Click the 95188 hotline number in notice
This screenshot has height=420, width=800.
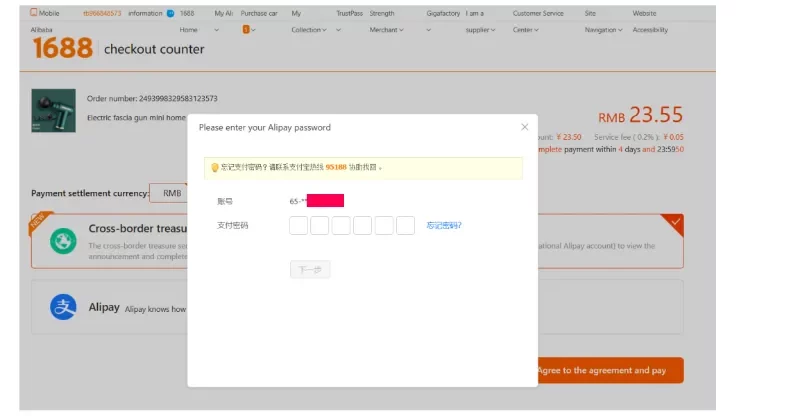[x=336, y=167]
